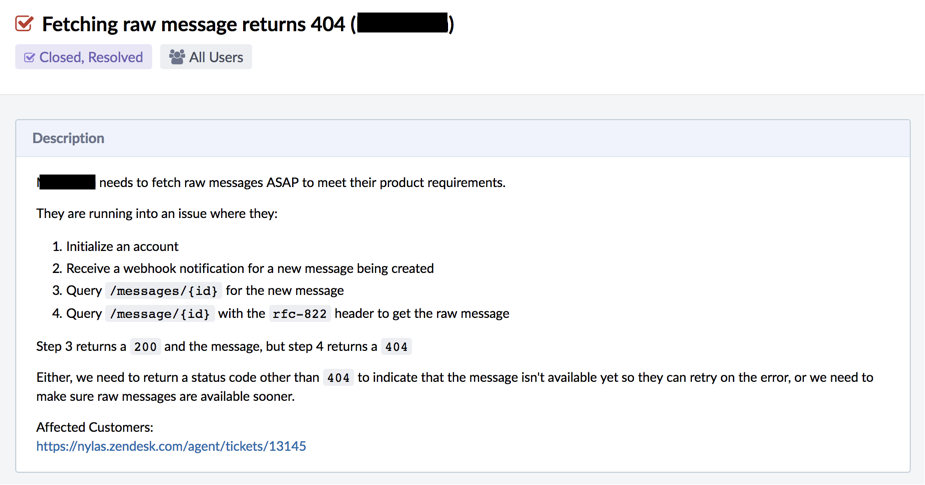Click the 200 status code snippet
The height and width of the screenshot is (485, 925).
145,347
